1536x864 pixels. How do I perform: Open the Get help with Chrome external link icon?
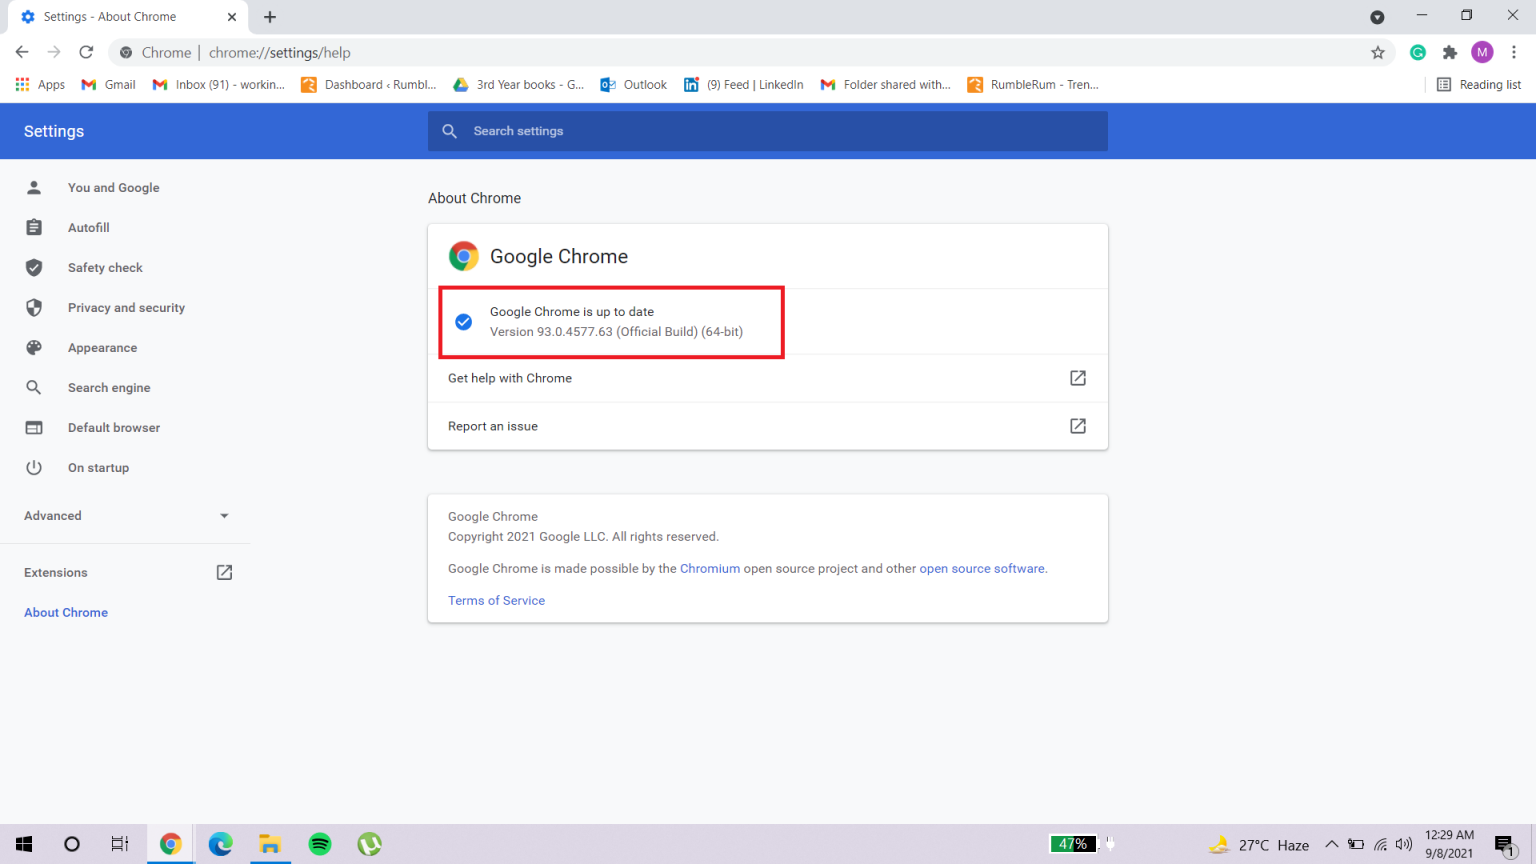(x=1077, y=378)
